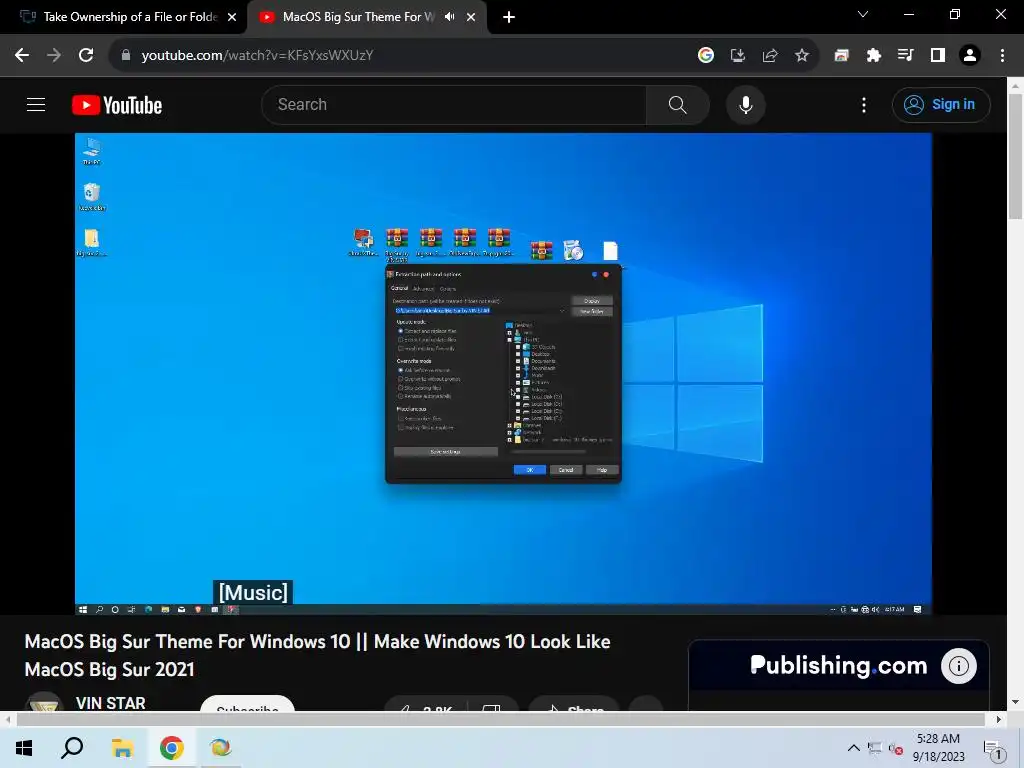Go to the YouTube home logo
The height and width of the screenshot is (768, 1024).
point(117,105)
